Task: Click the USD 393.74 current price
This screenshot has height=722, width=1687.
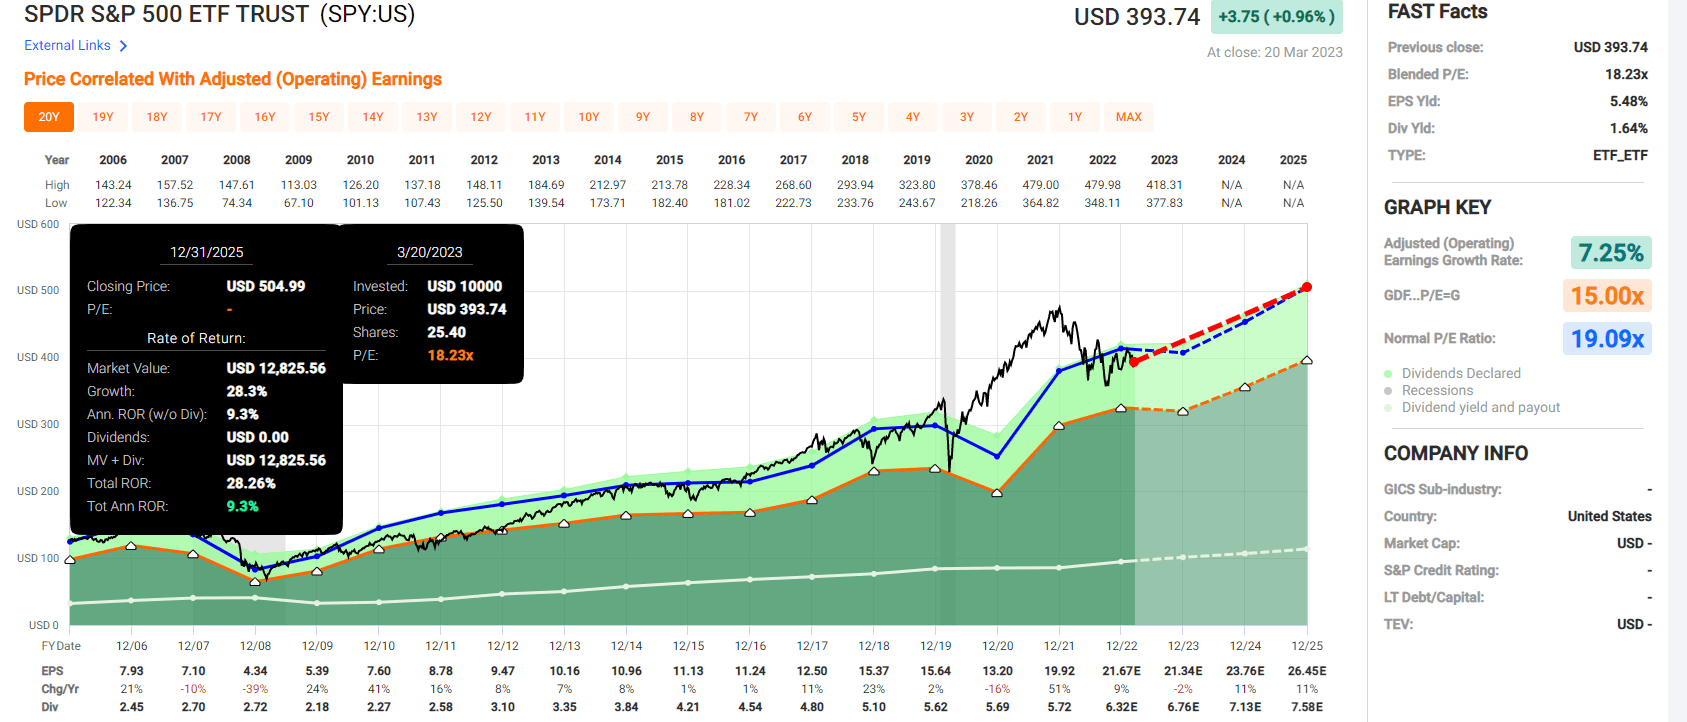Action: [x=1137, y=17]
